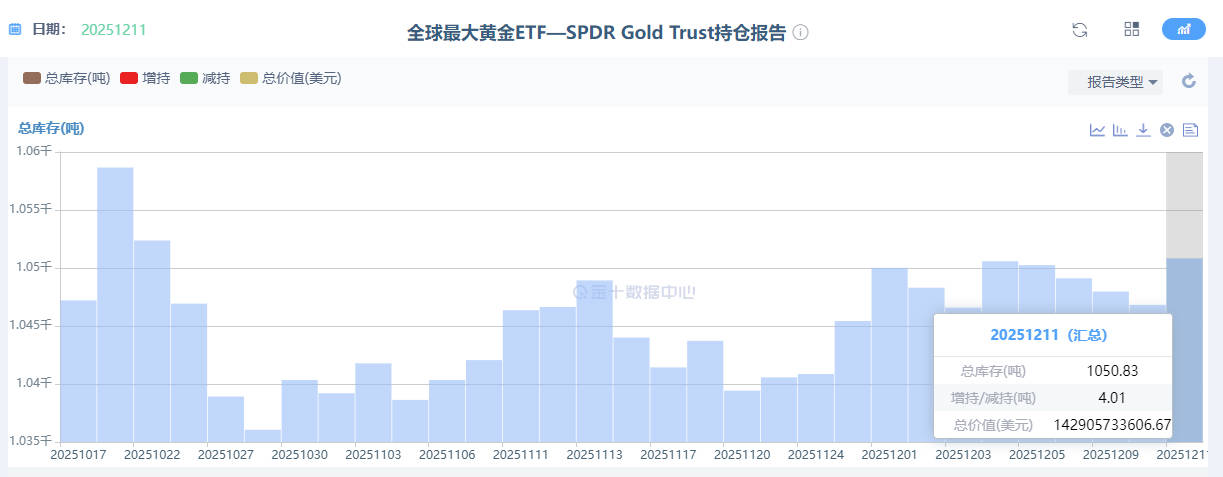
Task: Click the tooltip value 142905733606.67
Action: tap(1112, 425)
